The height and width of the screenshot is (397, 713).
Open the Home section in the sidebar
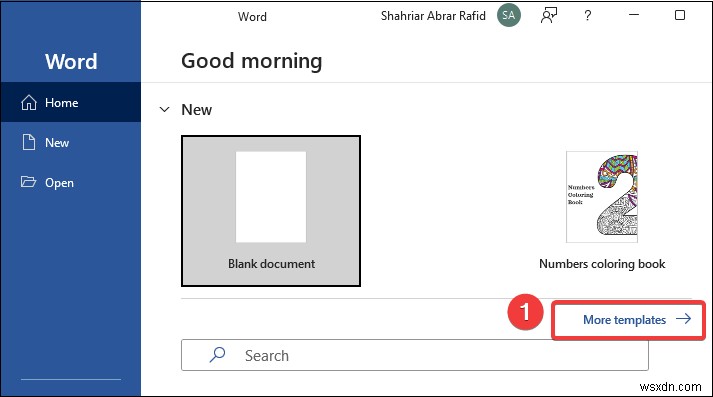tap(70, 102)
